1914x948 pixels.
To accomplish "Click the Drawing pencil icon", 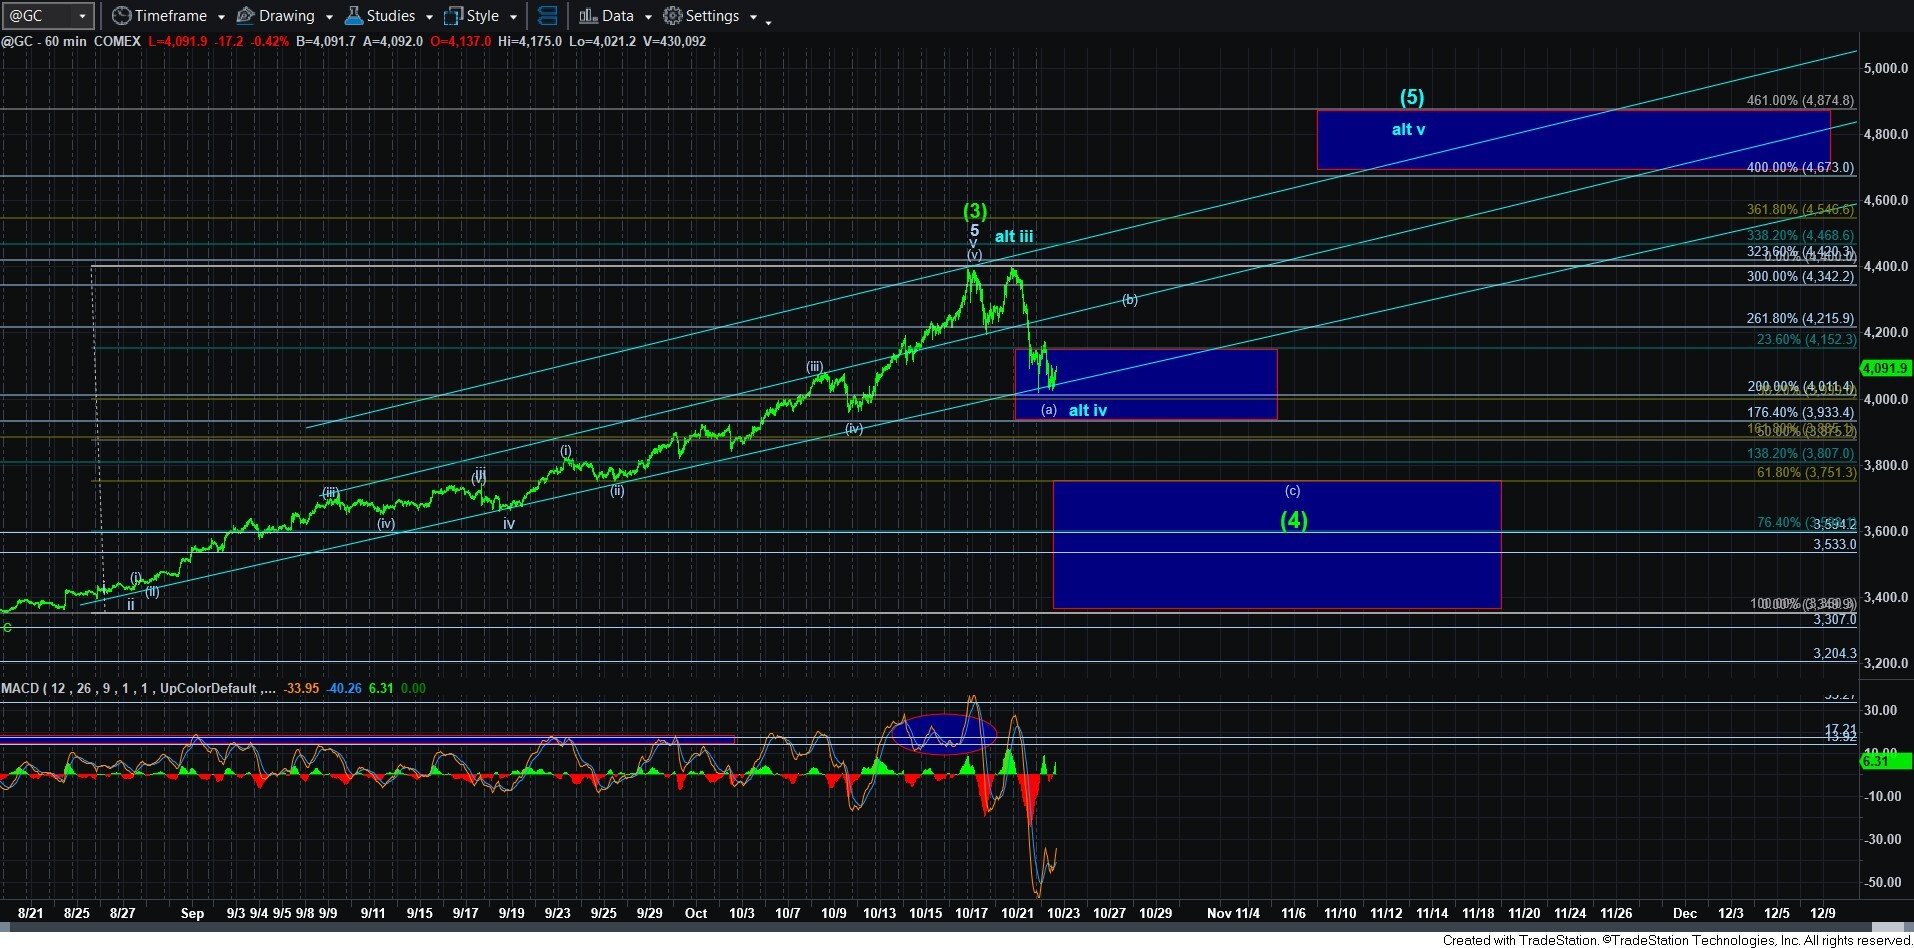I will point(245,16).
